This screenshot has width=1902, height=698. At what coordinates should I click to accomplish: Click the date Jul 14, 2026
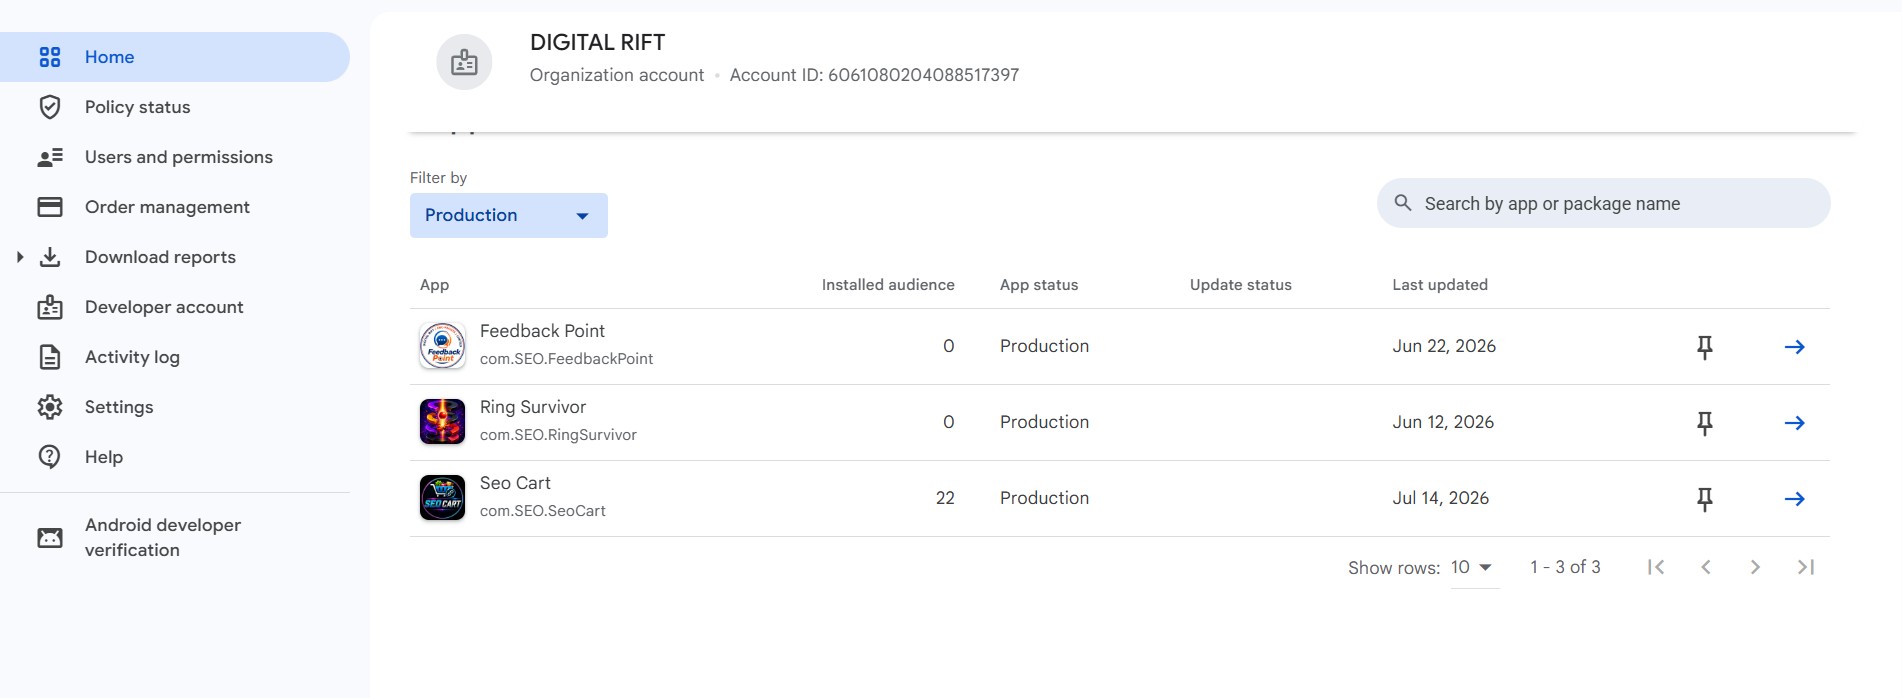1441,498
